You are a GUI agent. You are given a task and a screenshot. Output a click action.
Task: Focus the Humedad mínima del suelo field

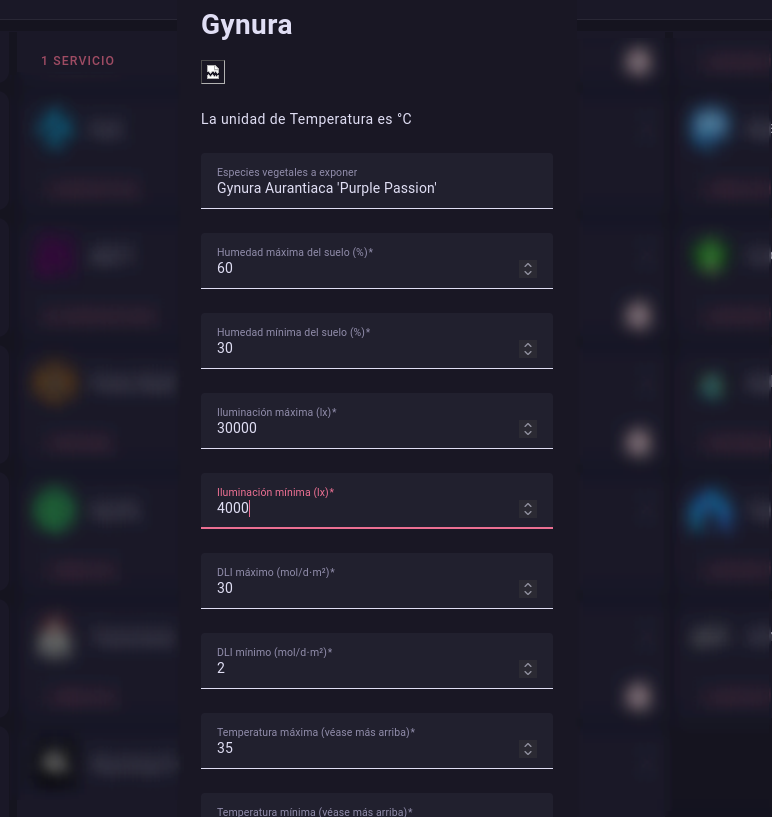(360, 347)
